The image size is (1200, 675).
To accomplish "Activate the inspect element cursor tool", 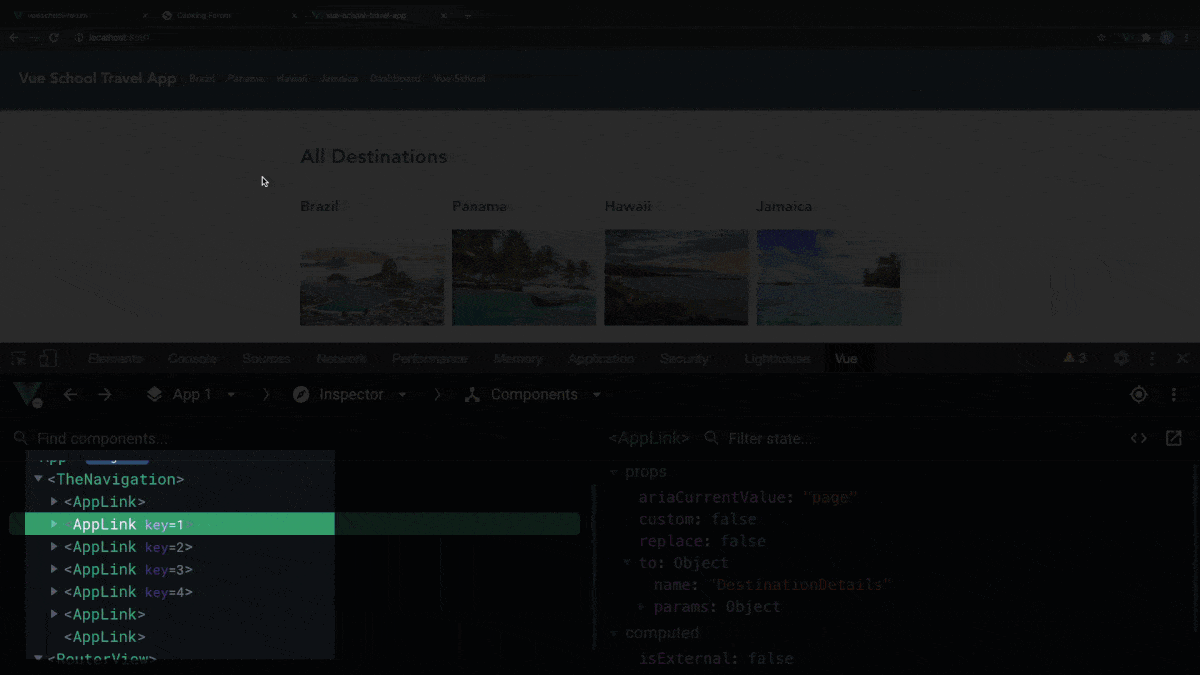I will tap(17, 357).
